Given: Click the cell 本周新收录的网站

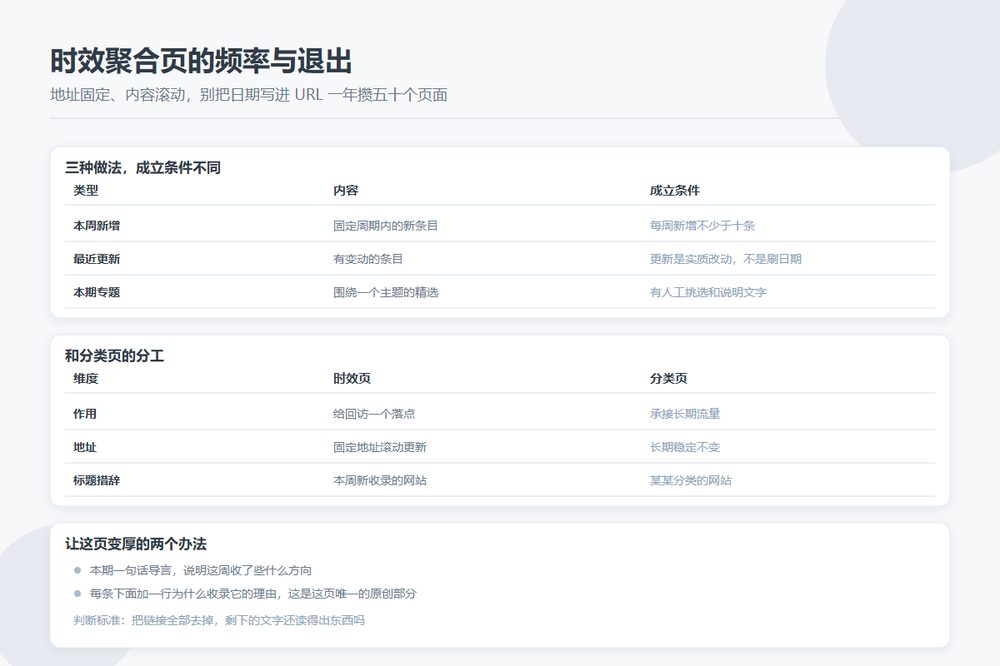Looking at the screenshot, I should pos(379,480).
